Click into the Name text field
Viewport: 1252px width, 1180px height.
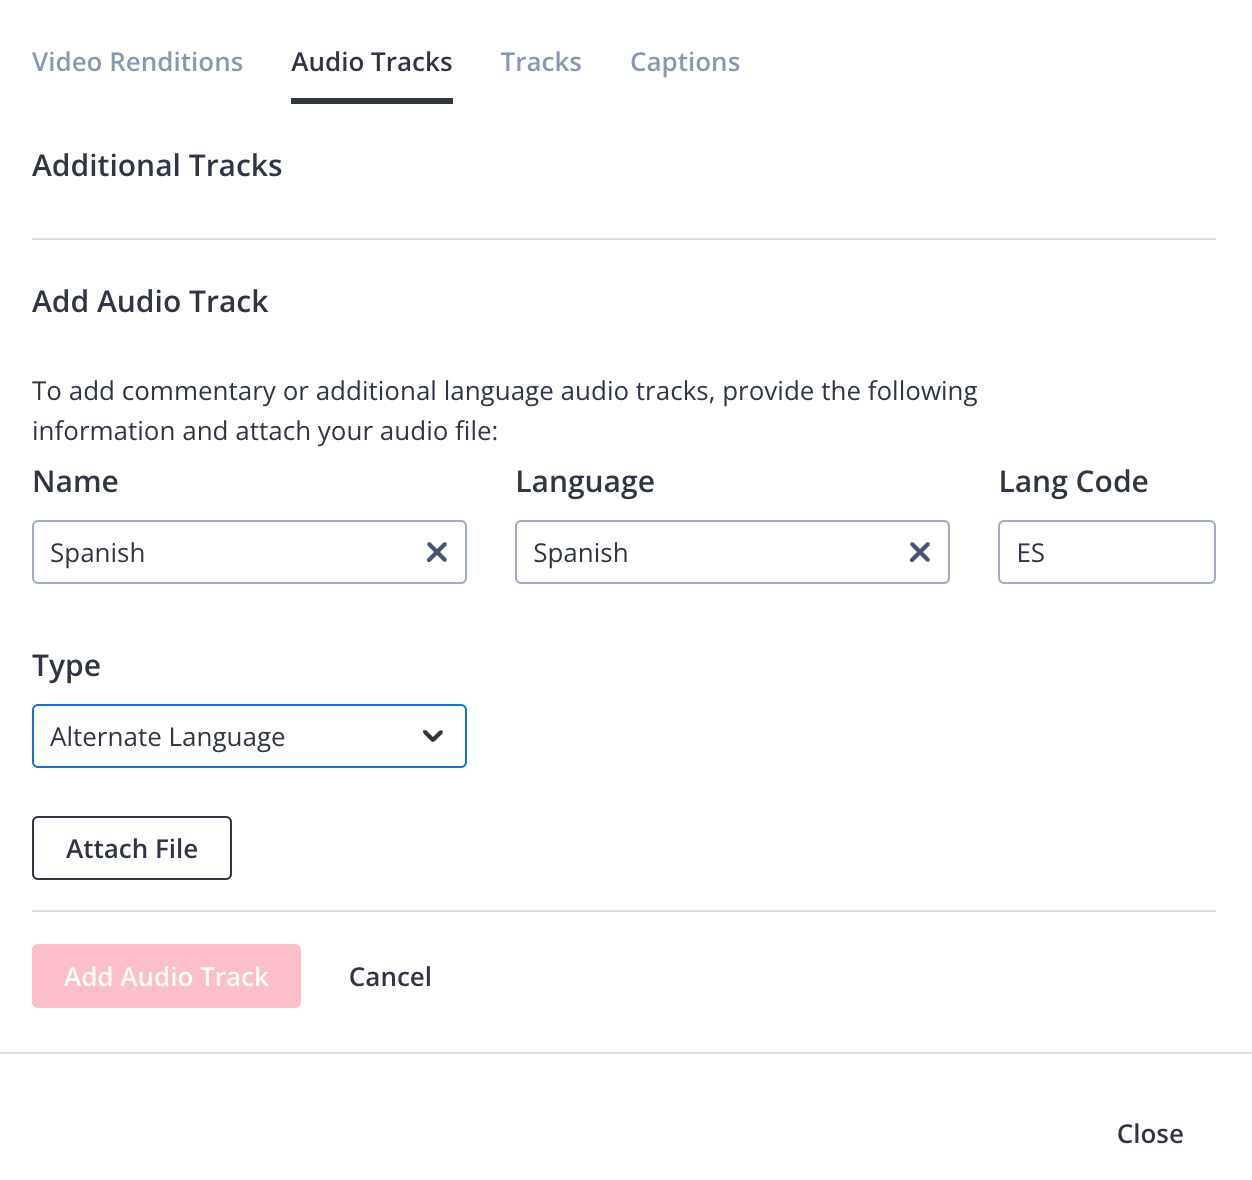point(225,552)
